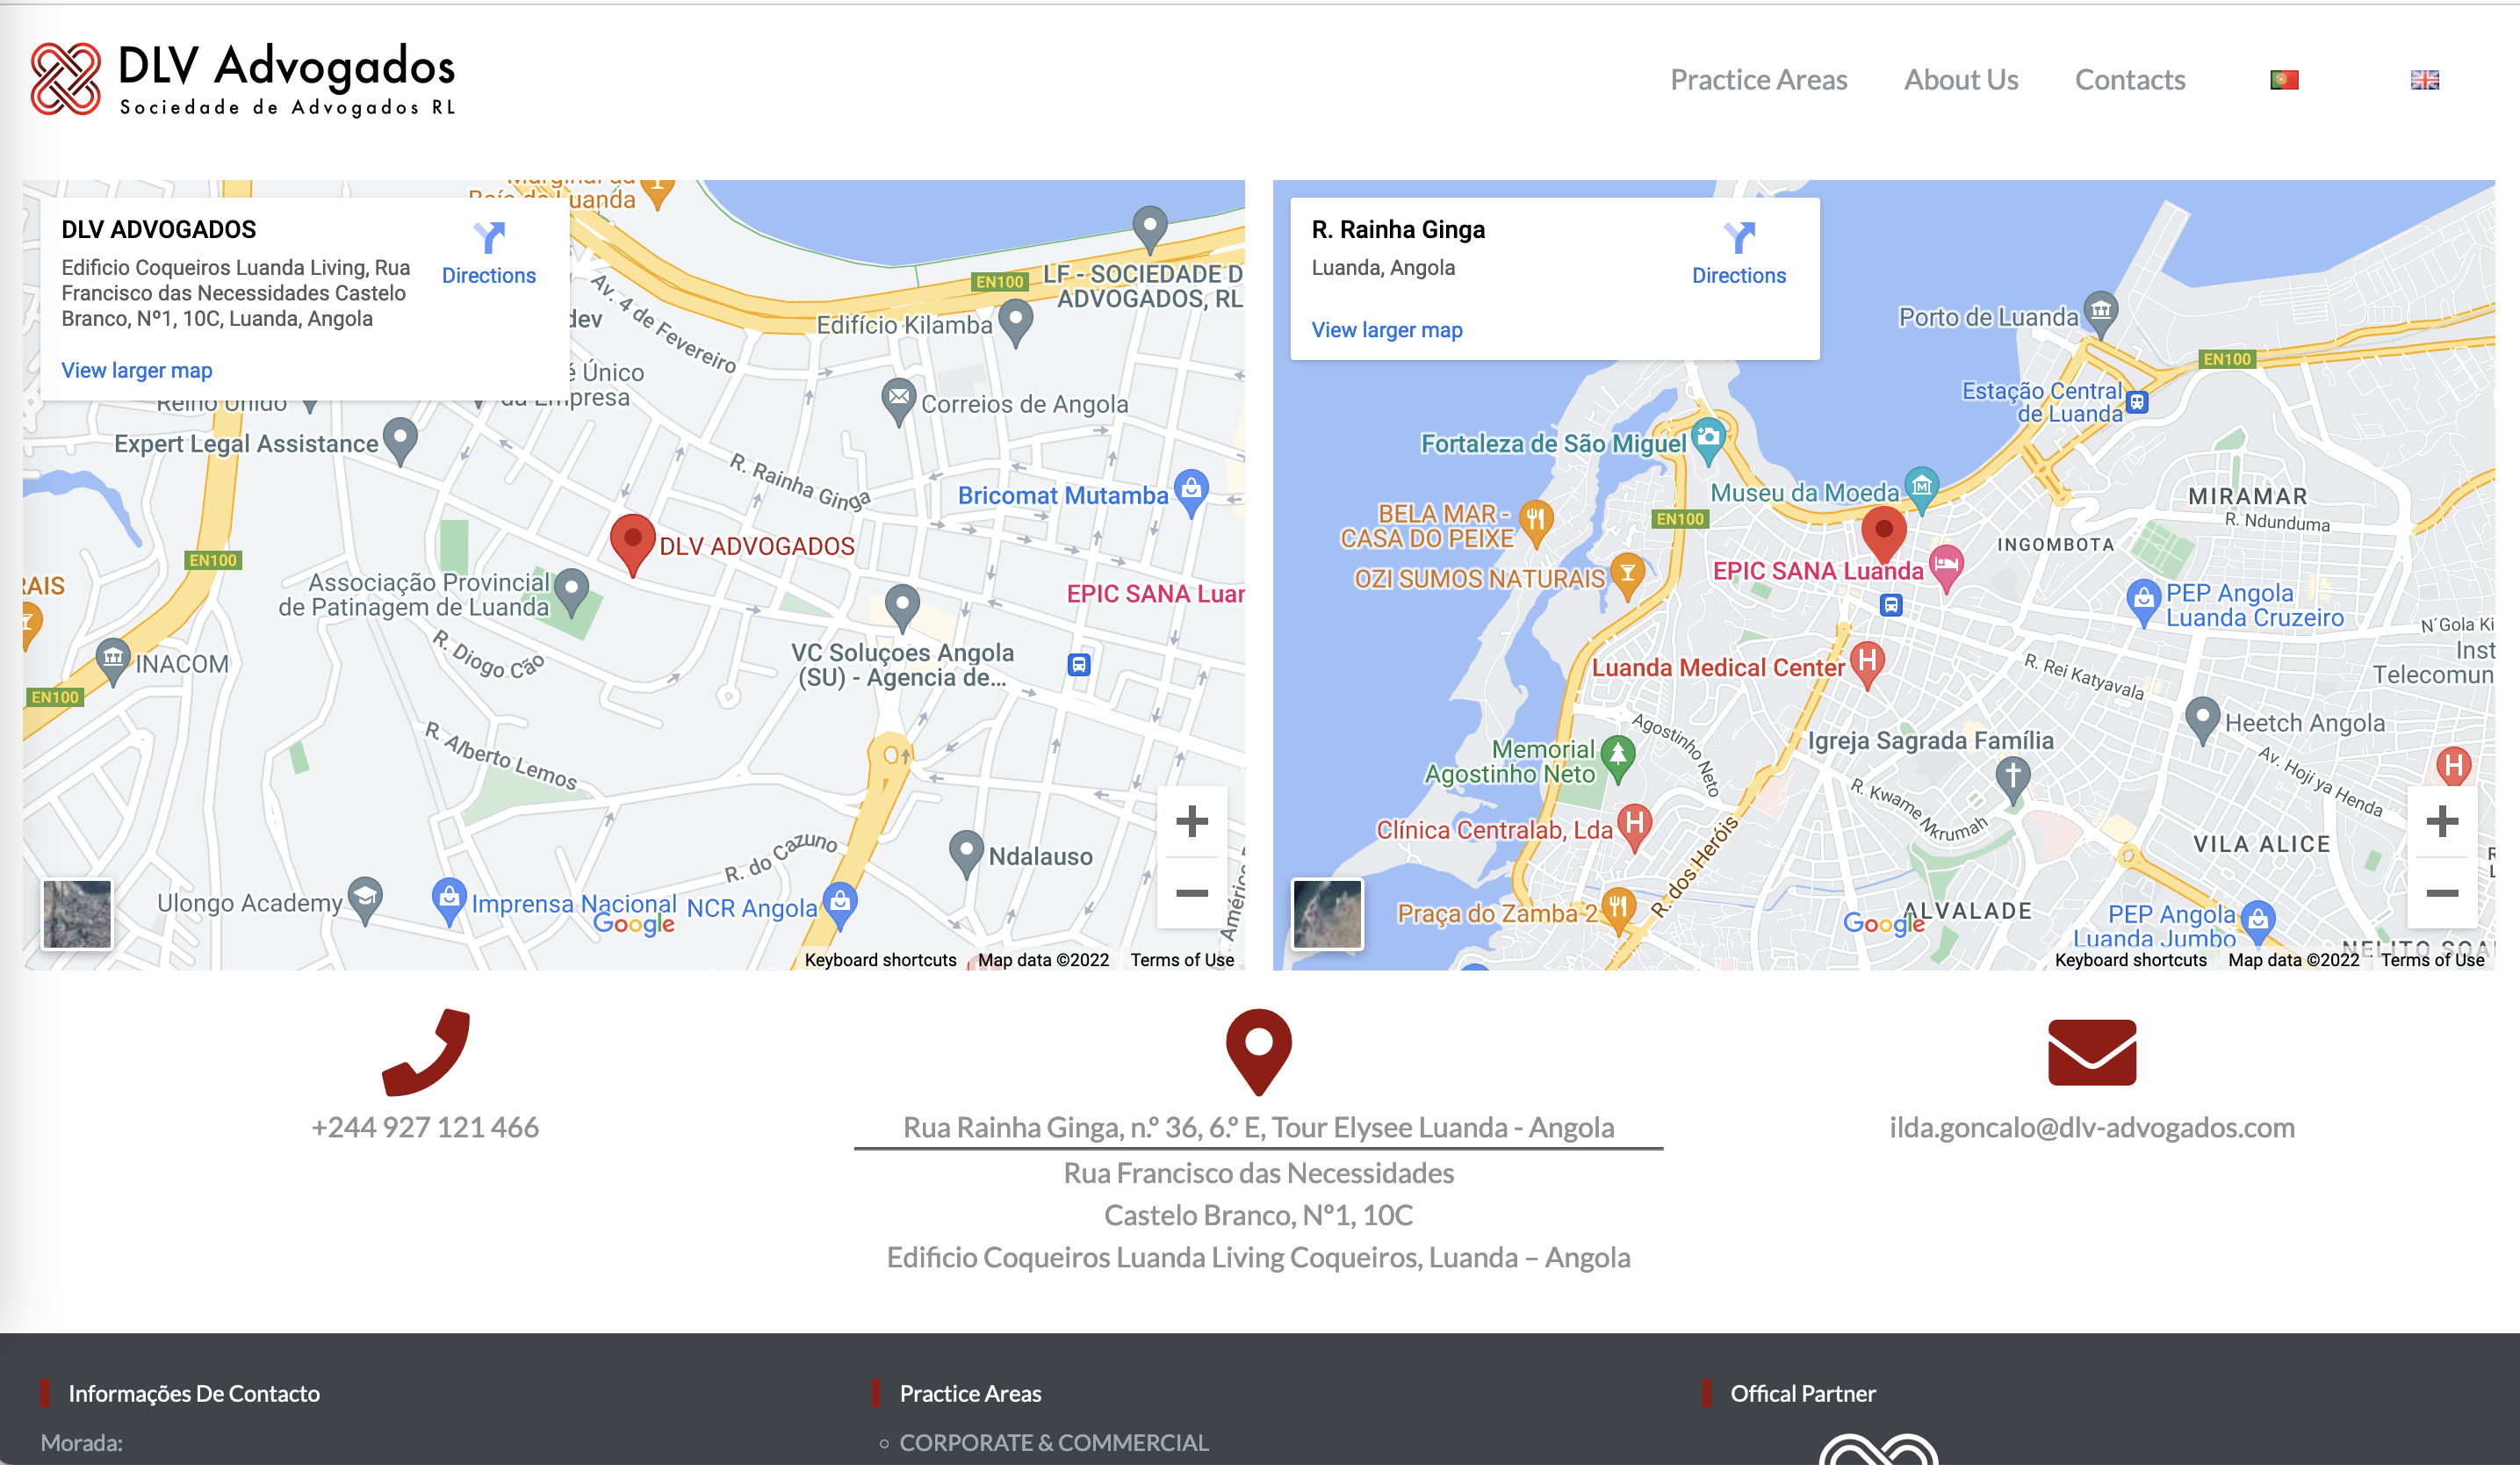Click the EPIC SANA Luanda hotel marker
This screenshot has height=1465, width=2520.
(1946, 569)
